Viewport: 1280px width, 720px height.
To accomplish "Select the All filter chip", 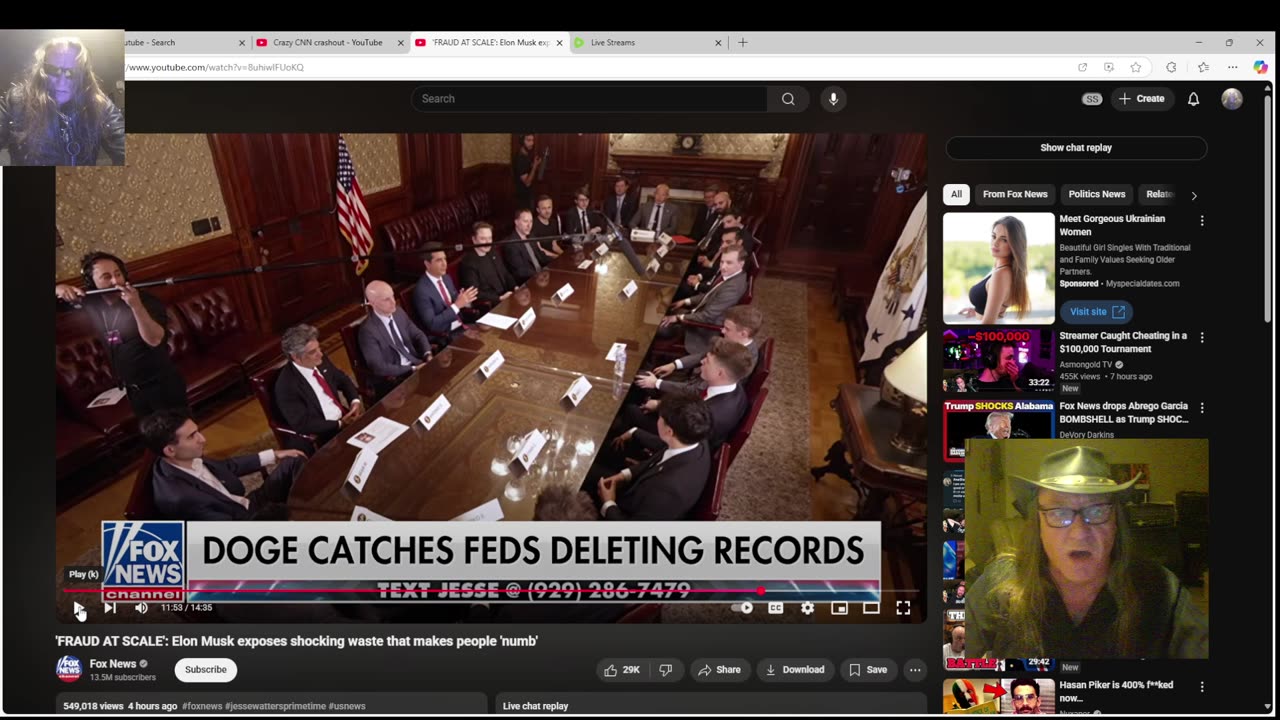I will pos(956,194).
